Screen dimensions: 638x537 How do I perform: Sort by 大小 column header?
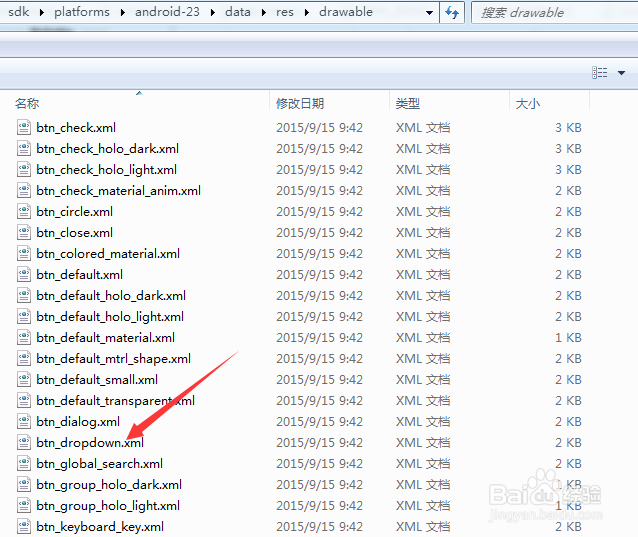pos(528,103)
